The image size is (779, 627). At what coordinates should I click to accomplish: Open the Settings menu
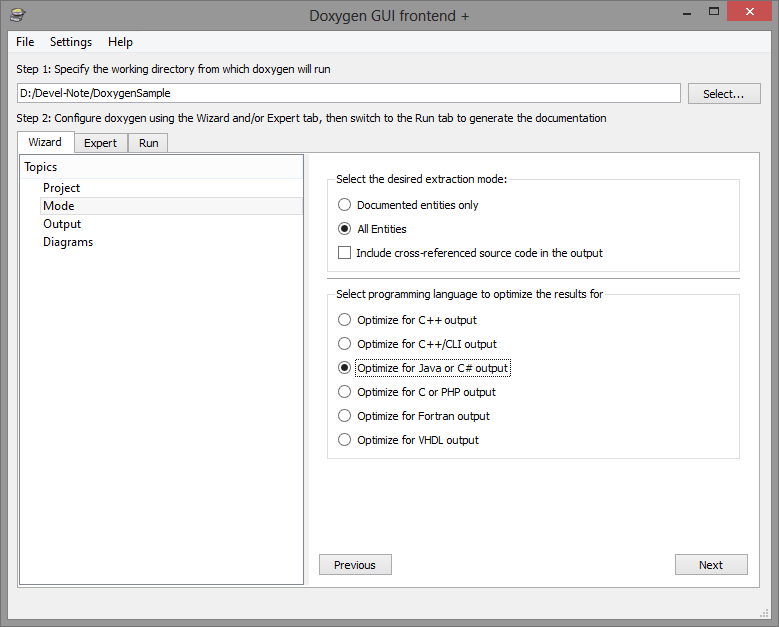71,42
